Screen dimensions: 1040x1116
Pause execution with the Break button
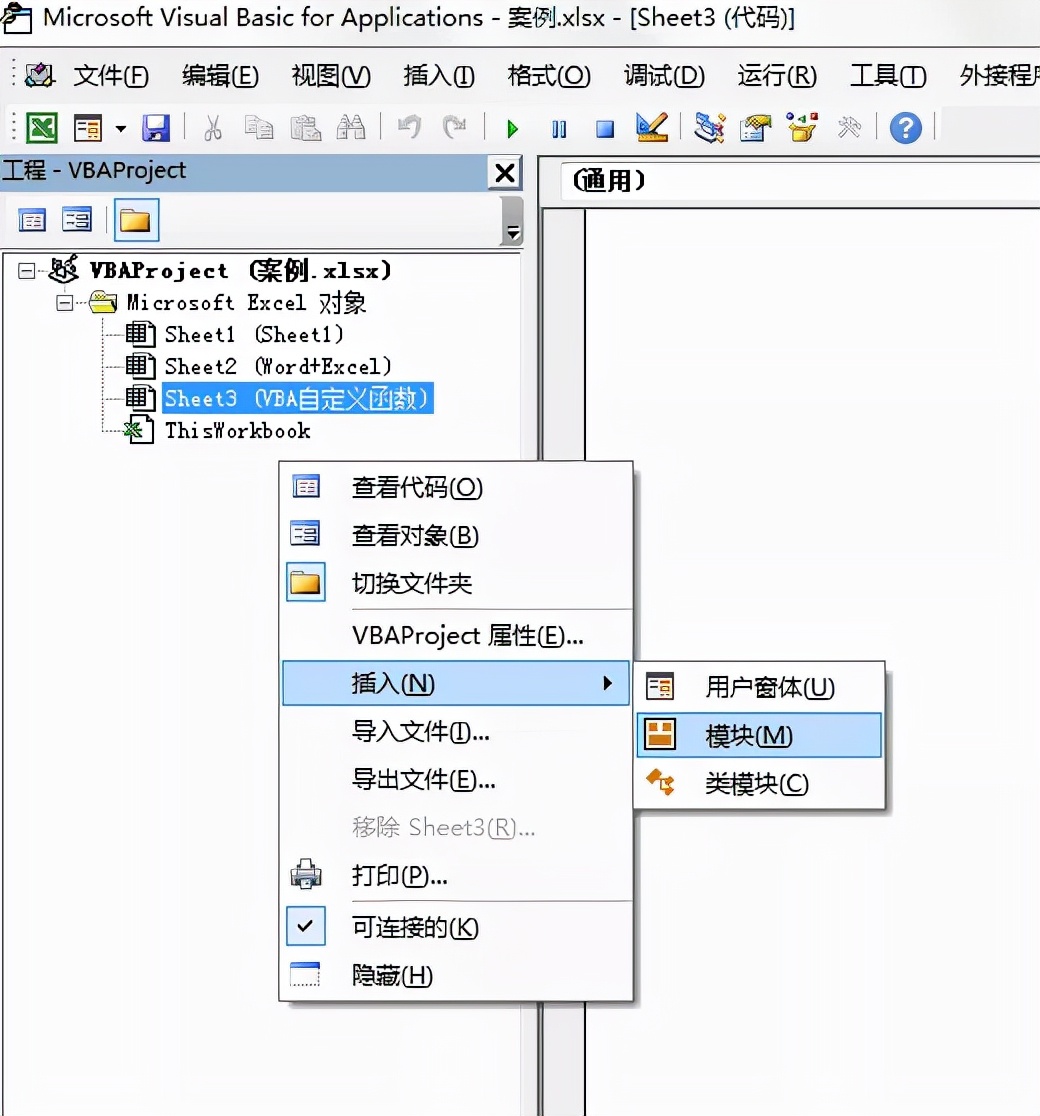tap(559, 128)
